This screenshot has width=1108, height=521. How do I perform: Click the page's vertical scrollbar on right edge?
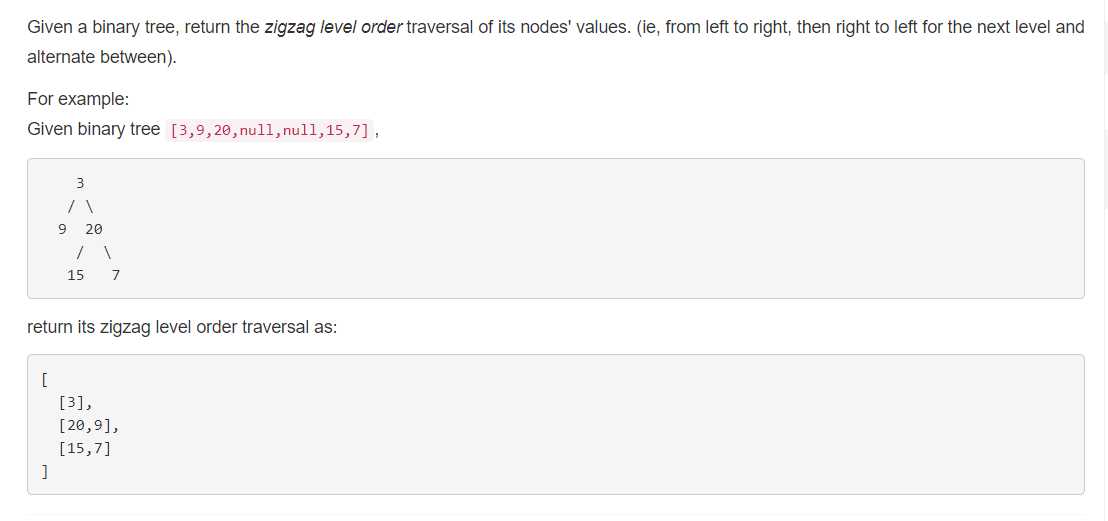tap(1104, 260)
